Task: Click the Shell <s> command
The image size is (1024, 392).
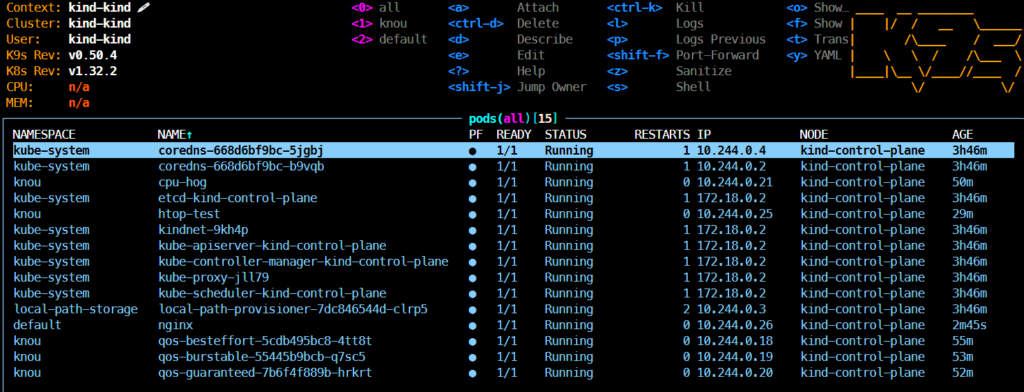Action: pyautogui.click(x=659, y=87)
